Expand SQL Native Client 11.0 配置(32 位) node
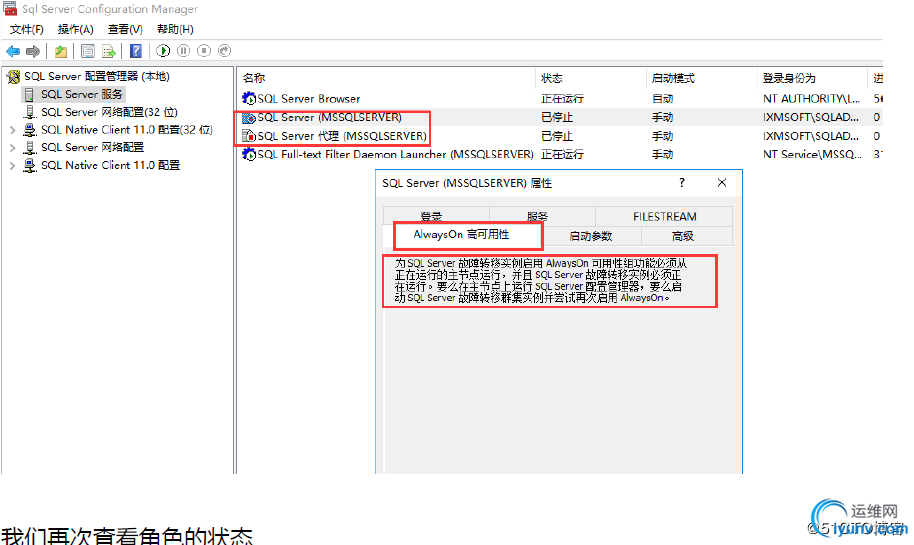Image resolution: width=914 pixels, height=545 pixels. click(12, 130)
